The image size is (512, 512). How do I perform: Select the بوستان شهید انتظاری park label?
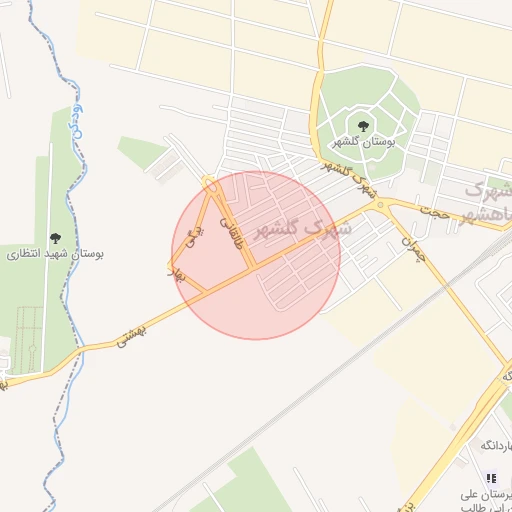(55, 254)
